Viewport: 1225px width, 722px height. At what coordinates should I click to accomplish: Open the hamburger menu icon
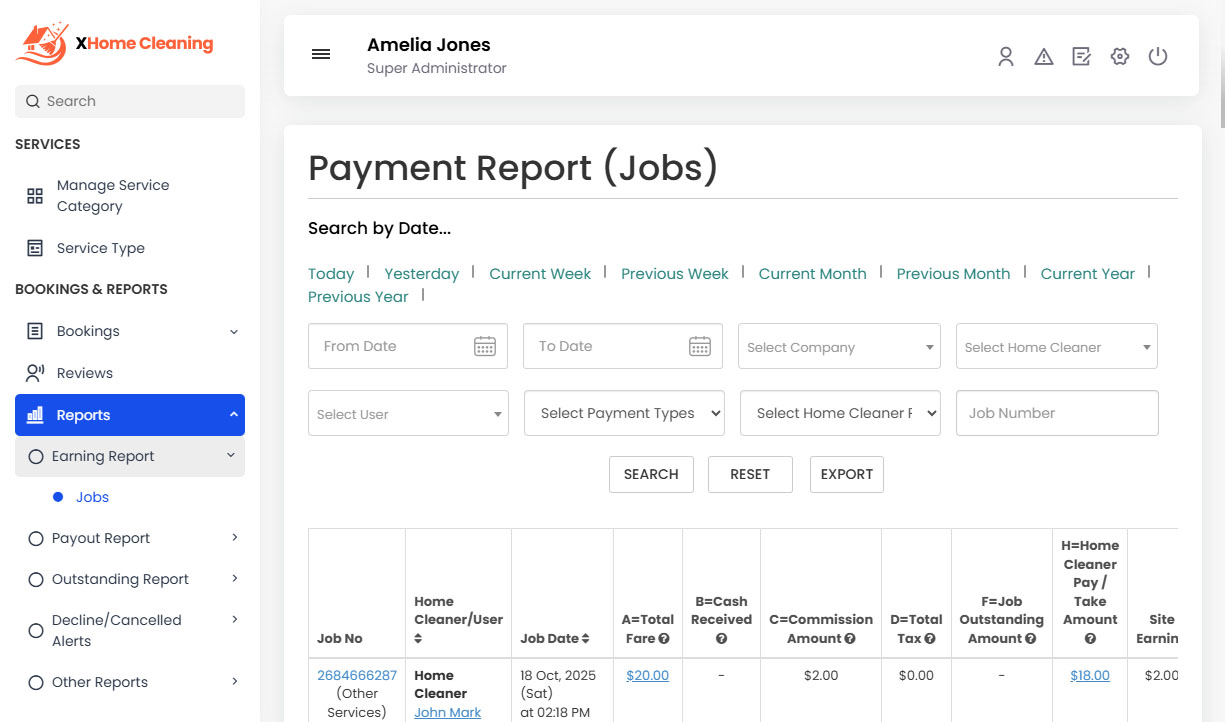pyautogui.click(x=321, y=54)
